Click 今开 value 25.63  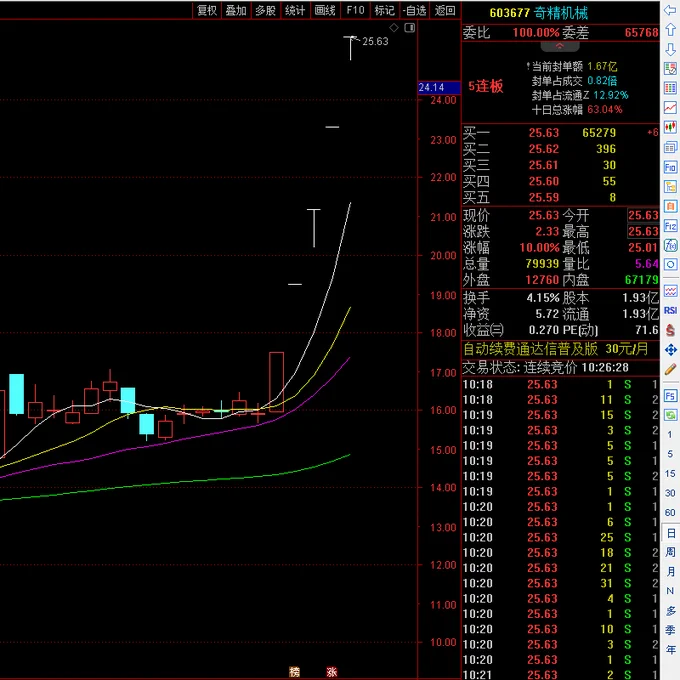(x=644, y=215)
